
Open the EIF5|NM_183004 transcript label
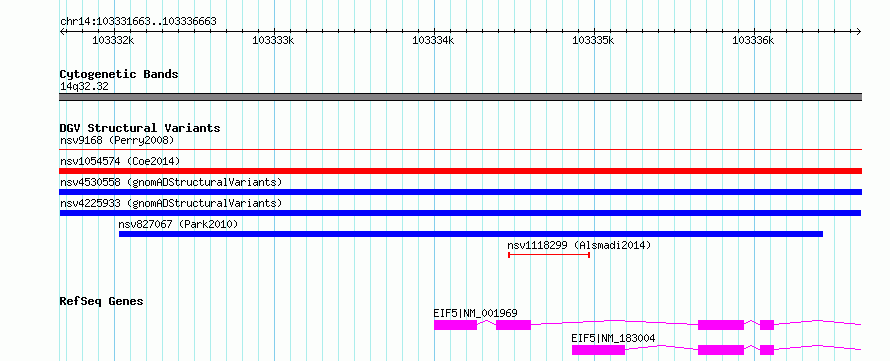pos(614,338)
